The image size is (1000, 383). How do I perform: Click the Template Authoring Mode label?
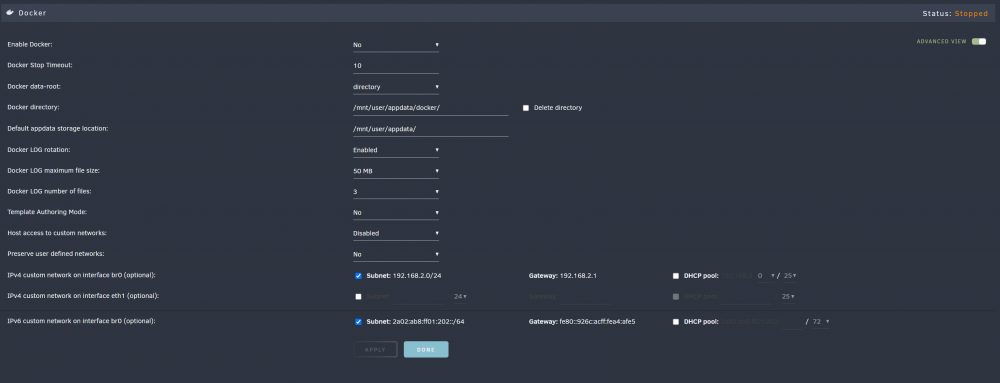47,212
